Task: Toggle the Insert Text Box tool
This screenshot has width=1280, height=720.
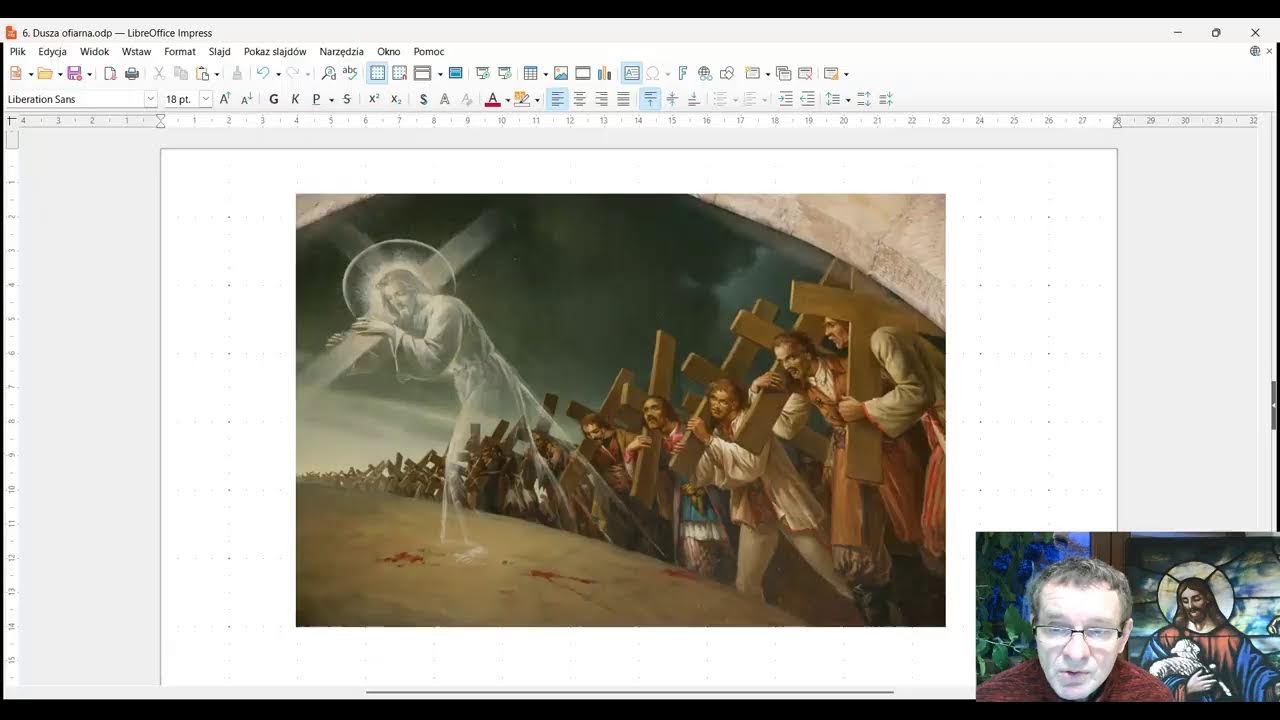Action: click(x=631, y=73)
